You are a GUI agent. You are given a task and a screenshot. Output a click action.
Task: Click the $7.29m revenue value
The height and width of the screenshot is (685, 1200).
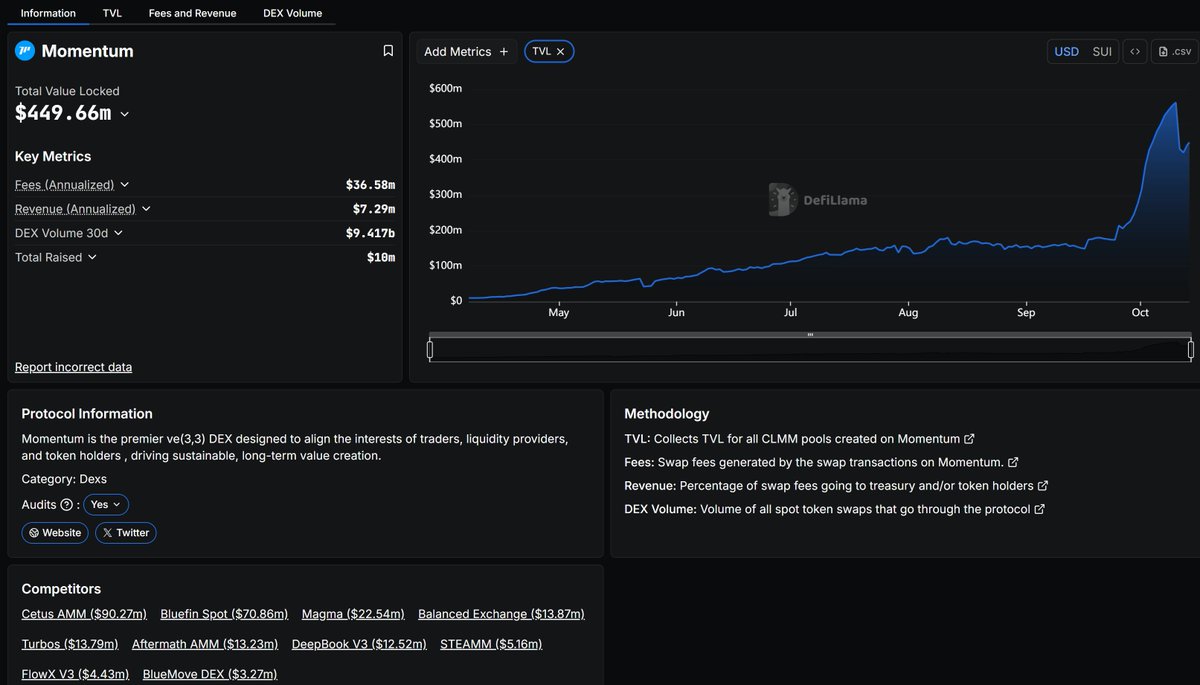tap(374, 209)
